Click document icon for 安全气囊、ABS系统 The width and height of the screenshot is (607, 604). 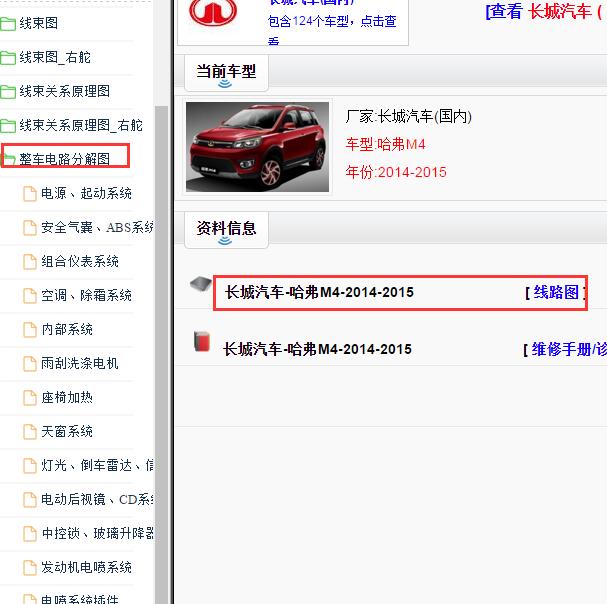pyautogui.click(x=30, y=228)
